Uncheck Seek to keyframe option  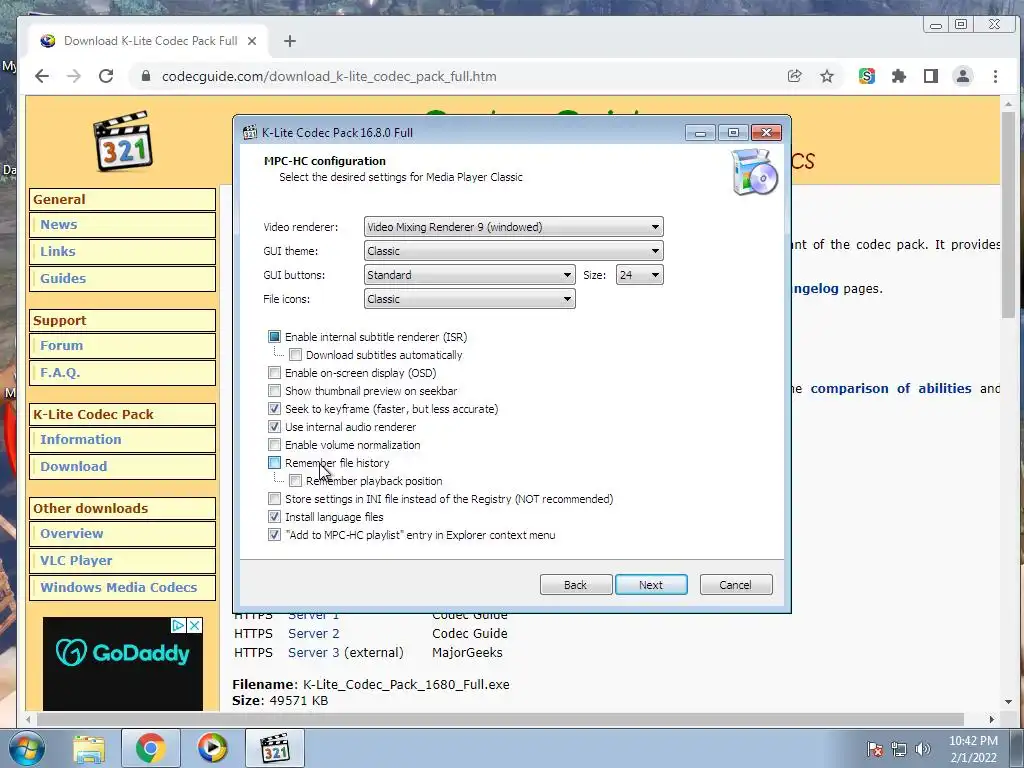pyautogui.click(x=274, y=409)
